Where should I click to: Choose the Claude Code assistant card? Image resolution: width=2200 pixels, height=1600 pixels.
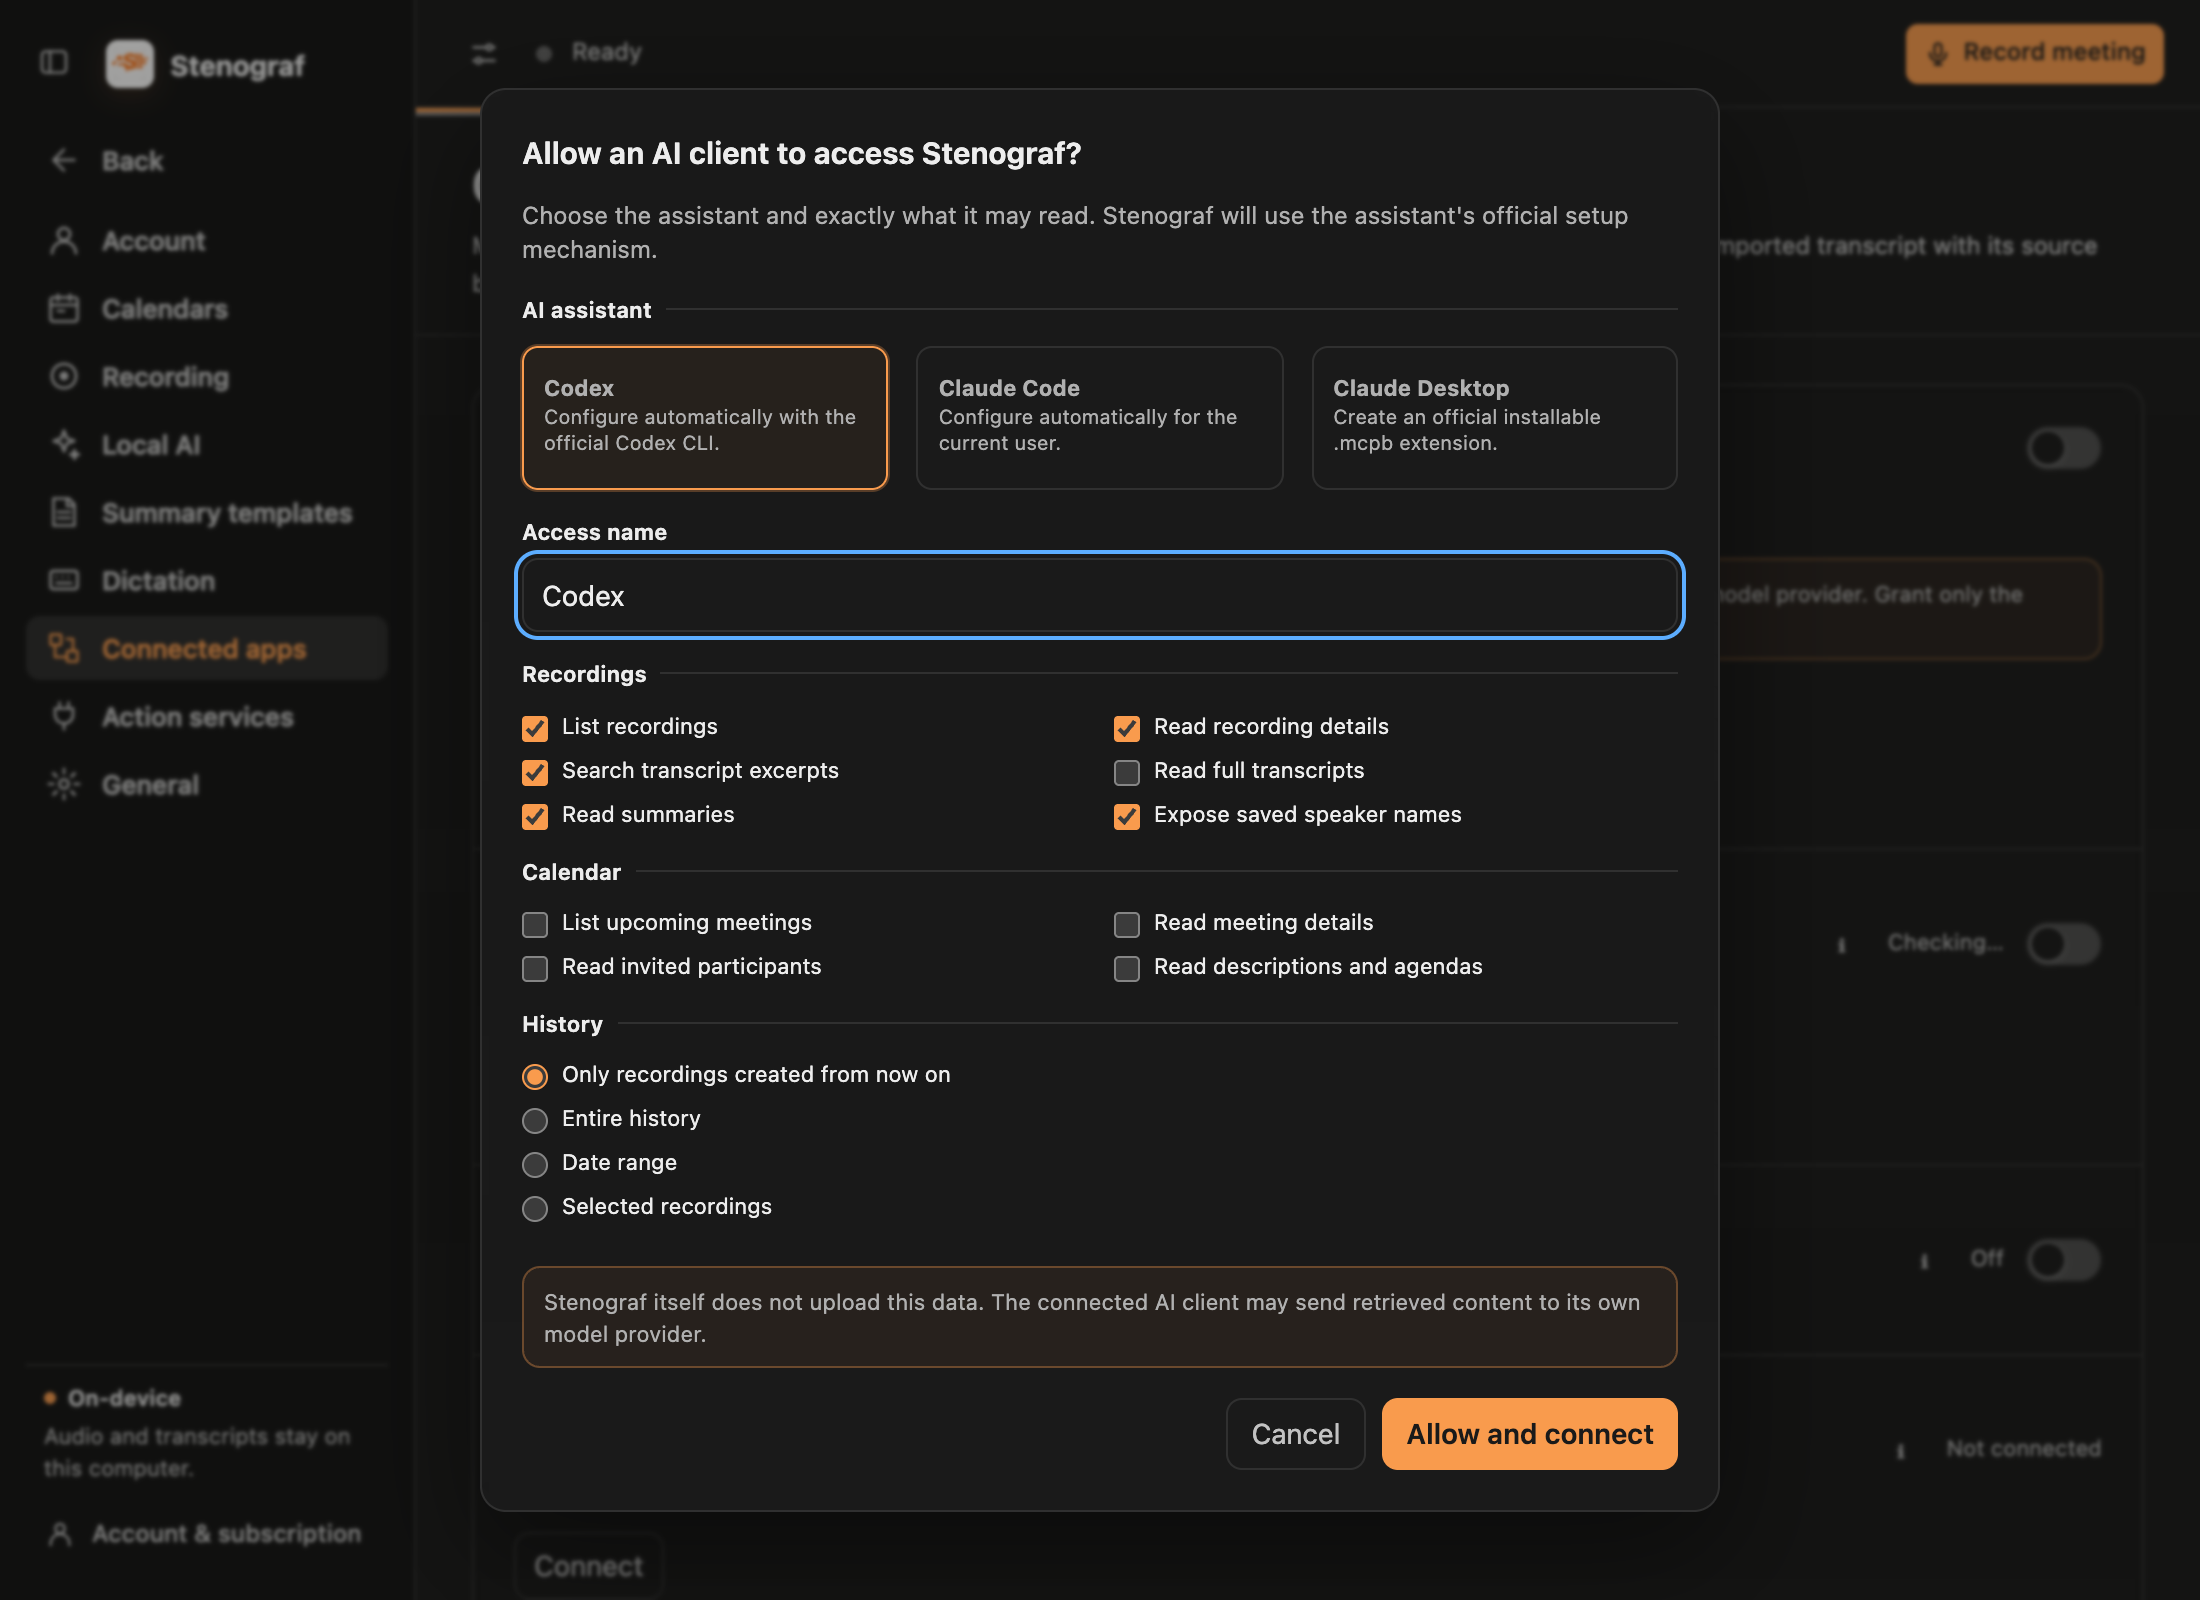coord(1099,418)
